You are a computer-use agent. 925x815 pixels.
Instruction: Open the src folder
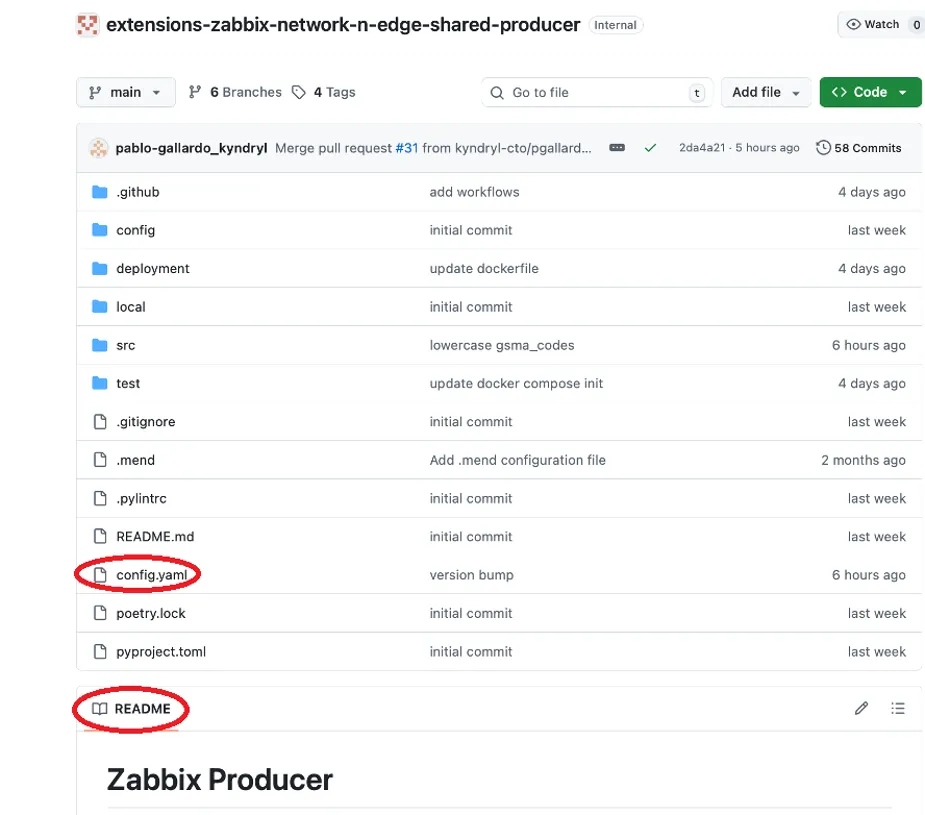pyautogui.click(x=125, y=345)
